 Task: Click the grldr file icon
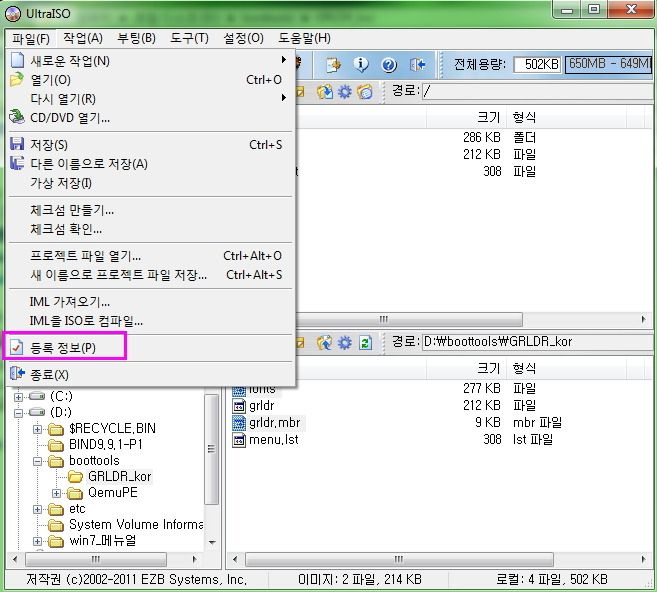[239, 406]
